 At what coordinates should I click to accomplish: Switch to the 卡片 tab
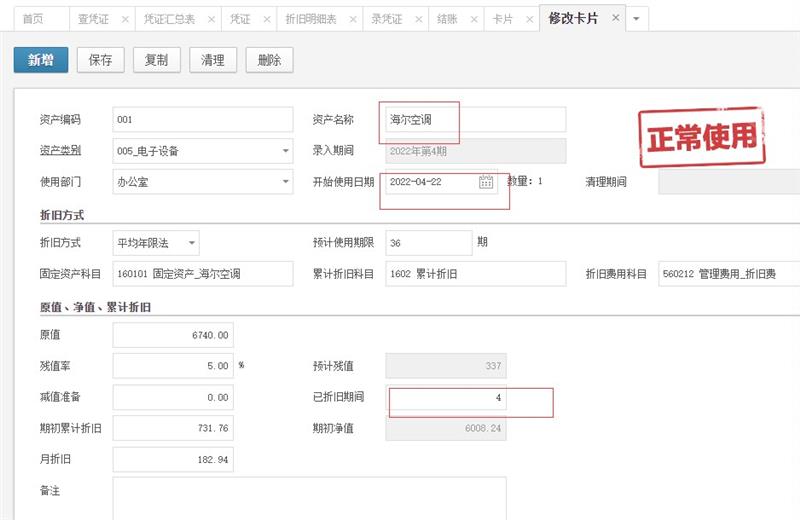[505, 19]
